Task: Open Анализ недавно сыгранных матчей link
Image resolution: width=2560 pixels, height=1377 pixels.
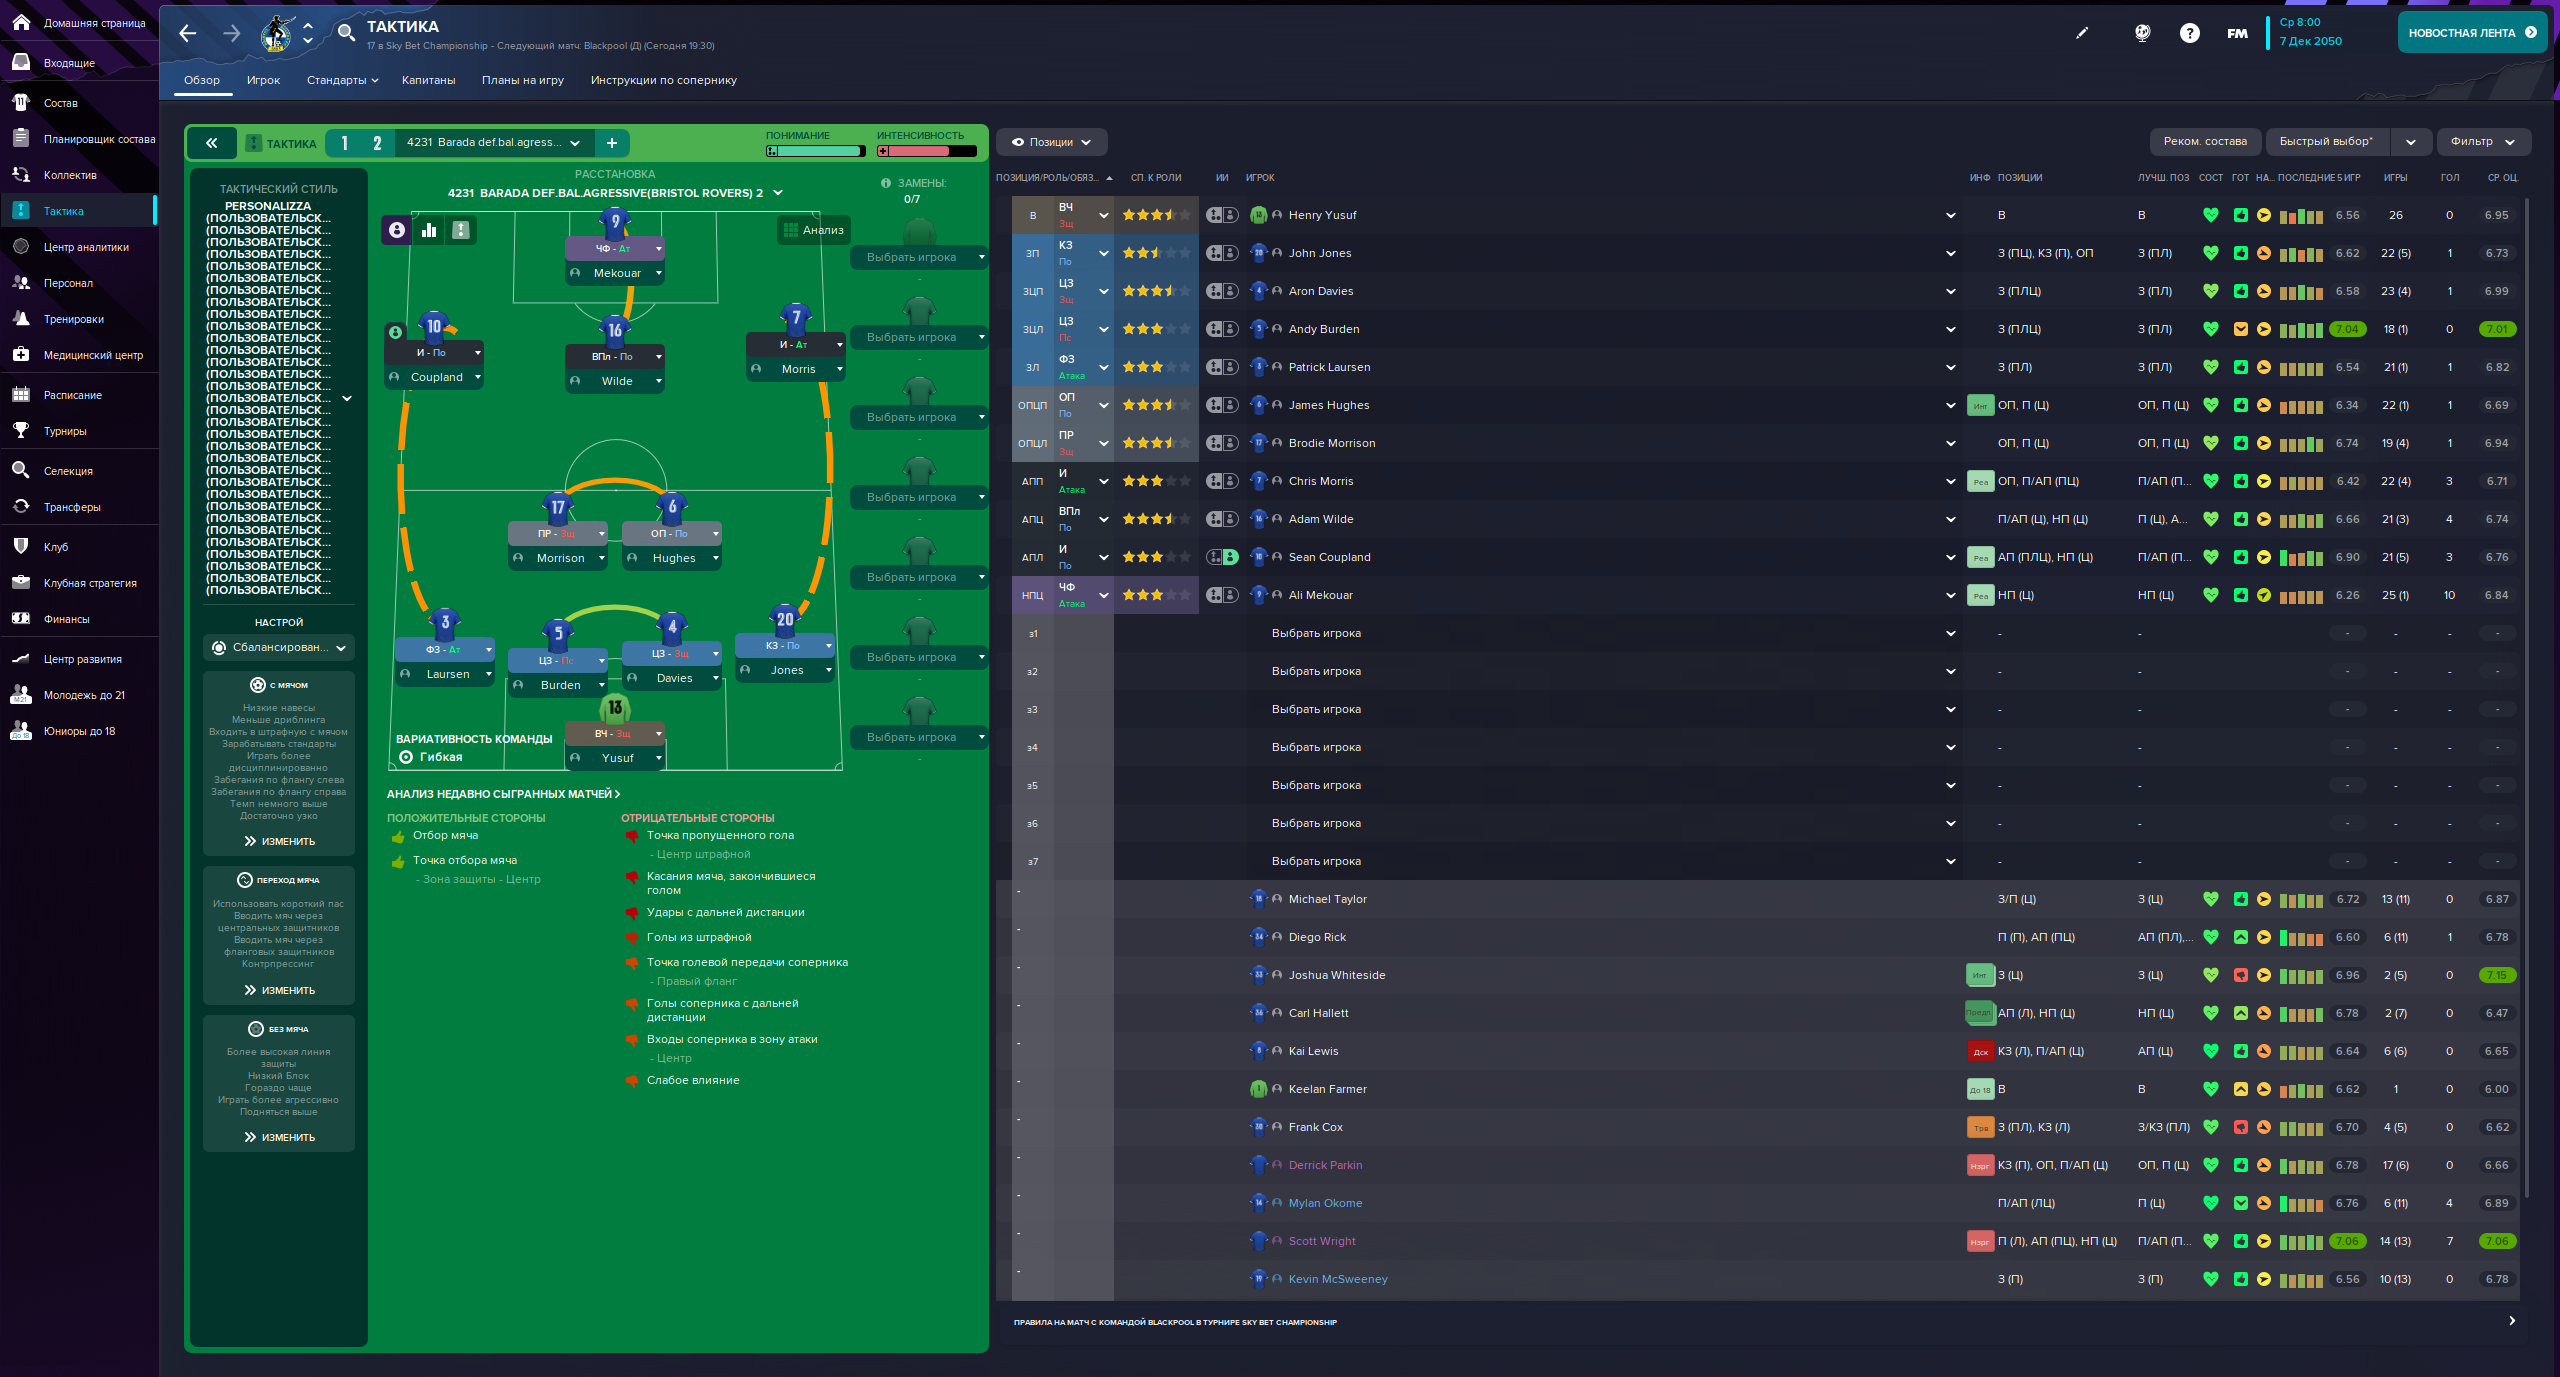Action: [x=503, y=794]
